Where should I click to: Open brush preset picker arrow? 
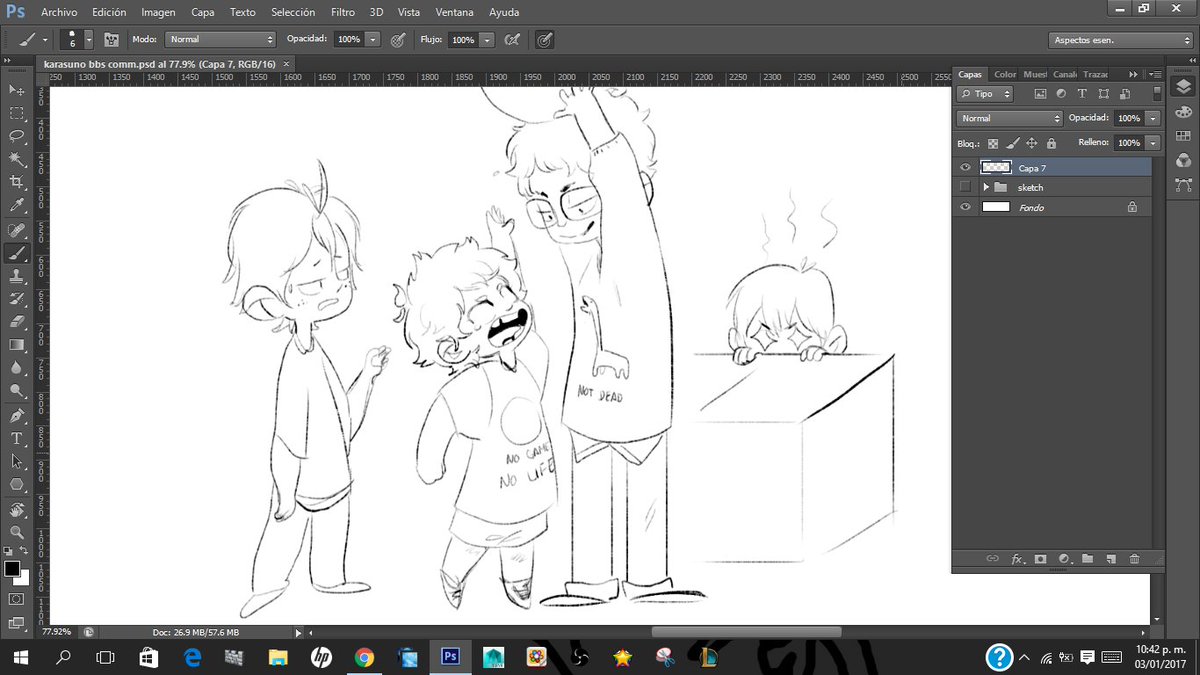click(88, 40)
